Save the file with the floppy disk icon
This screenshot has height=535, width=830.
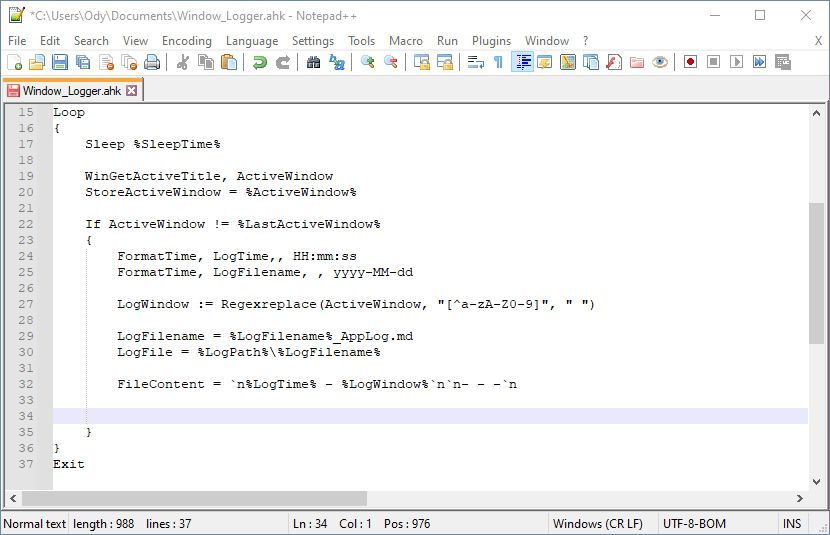pos(60,62)
